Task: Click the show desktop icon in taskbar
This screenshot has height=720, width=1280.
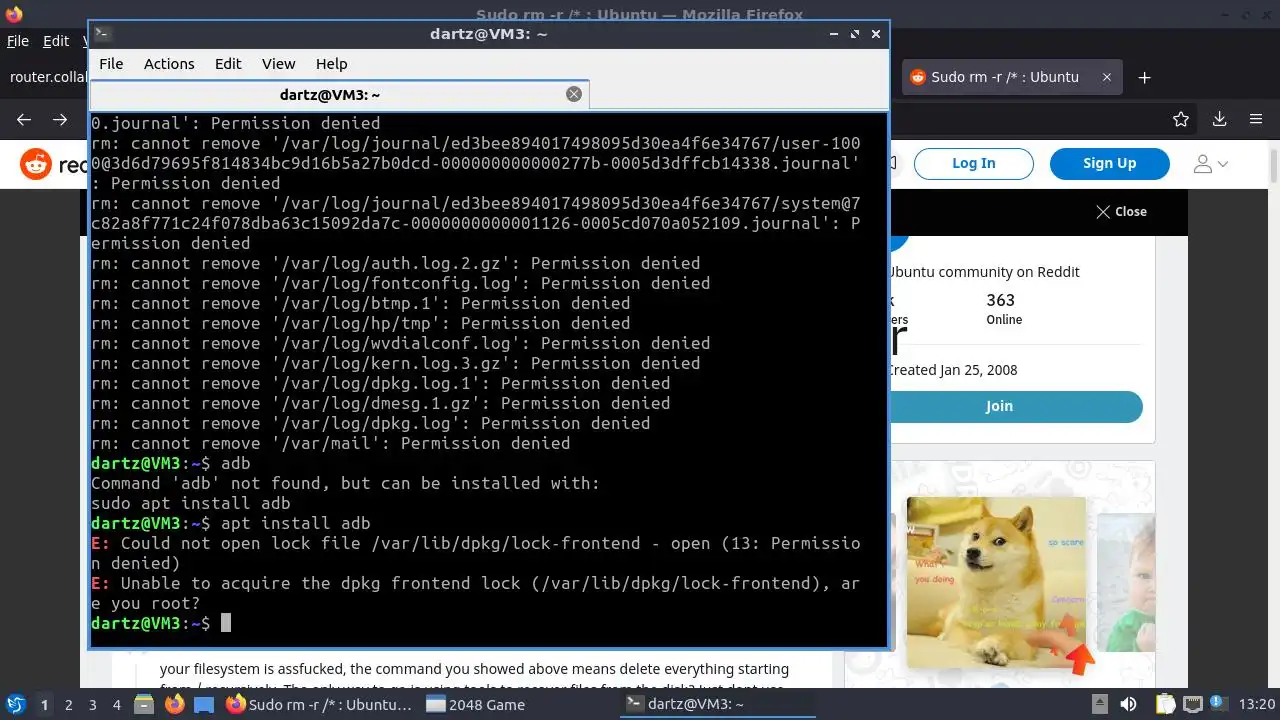Action: 203,705
